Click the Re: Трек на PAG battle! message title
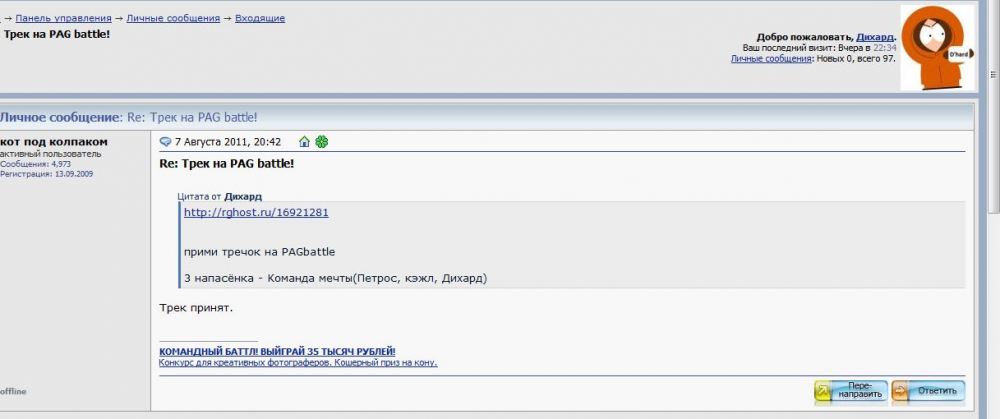 coord(227,163)
